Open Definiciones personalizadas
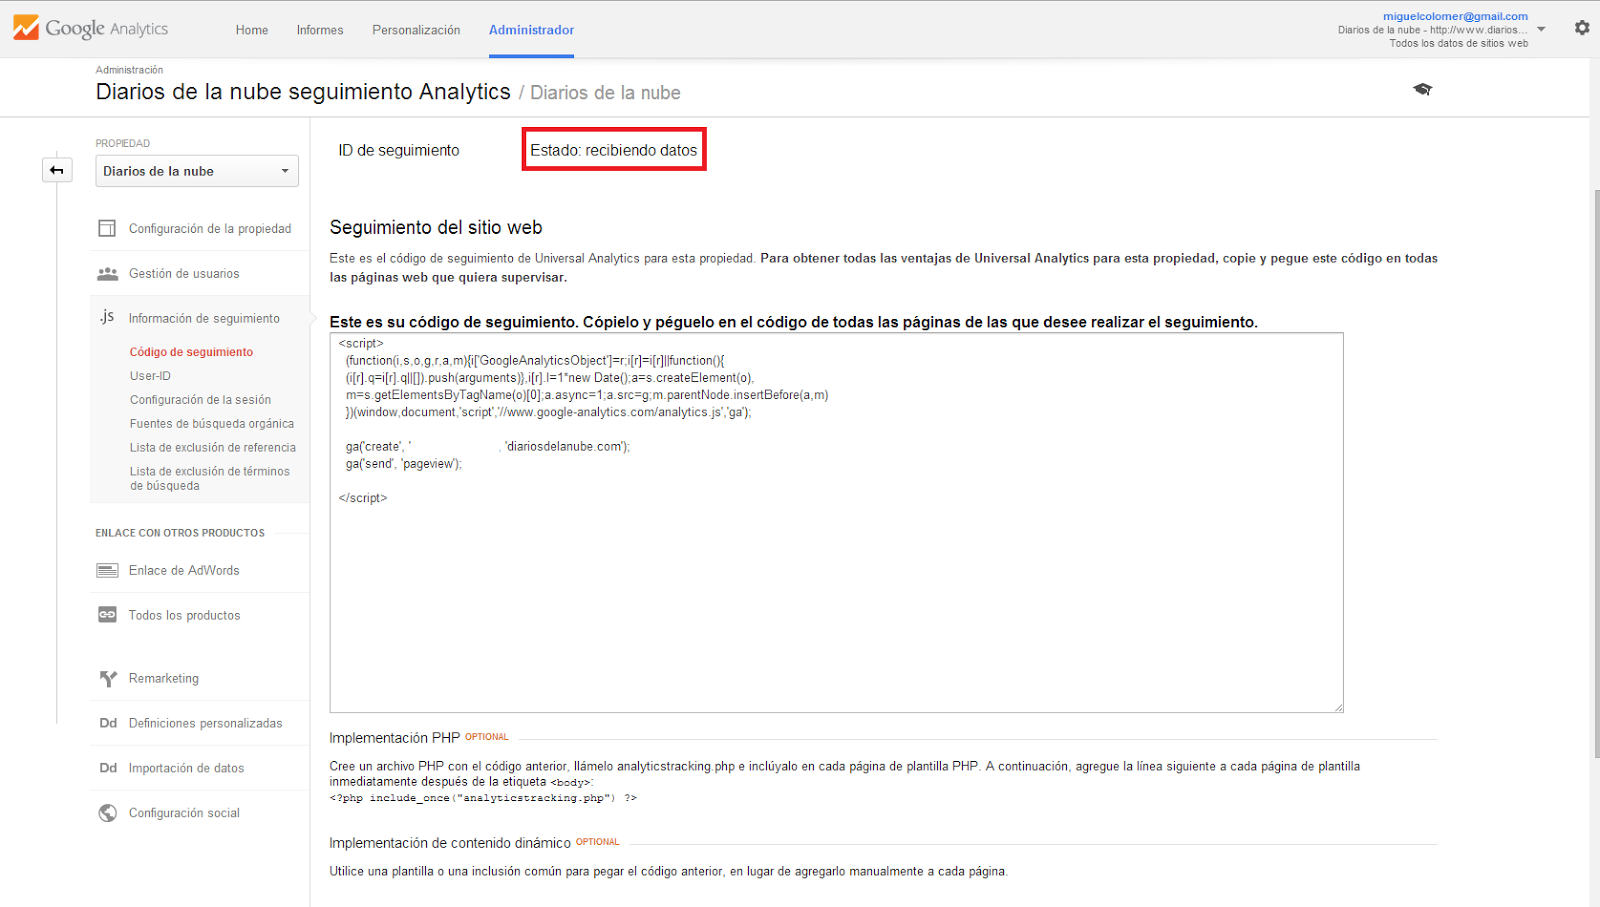The image size is (1600, 907). click(205, 724)
